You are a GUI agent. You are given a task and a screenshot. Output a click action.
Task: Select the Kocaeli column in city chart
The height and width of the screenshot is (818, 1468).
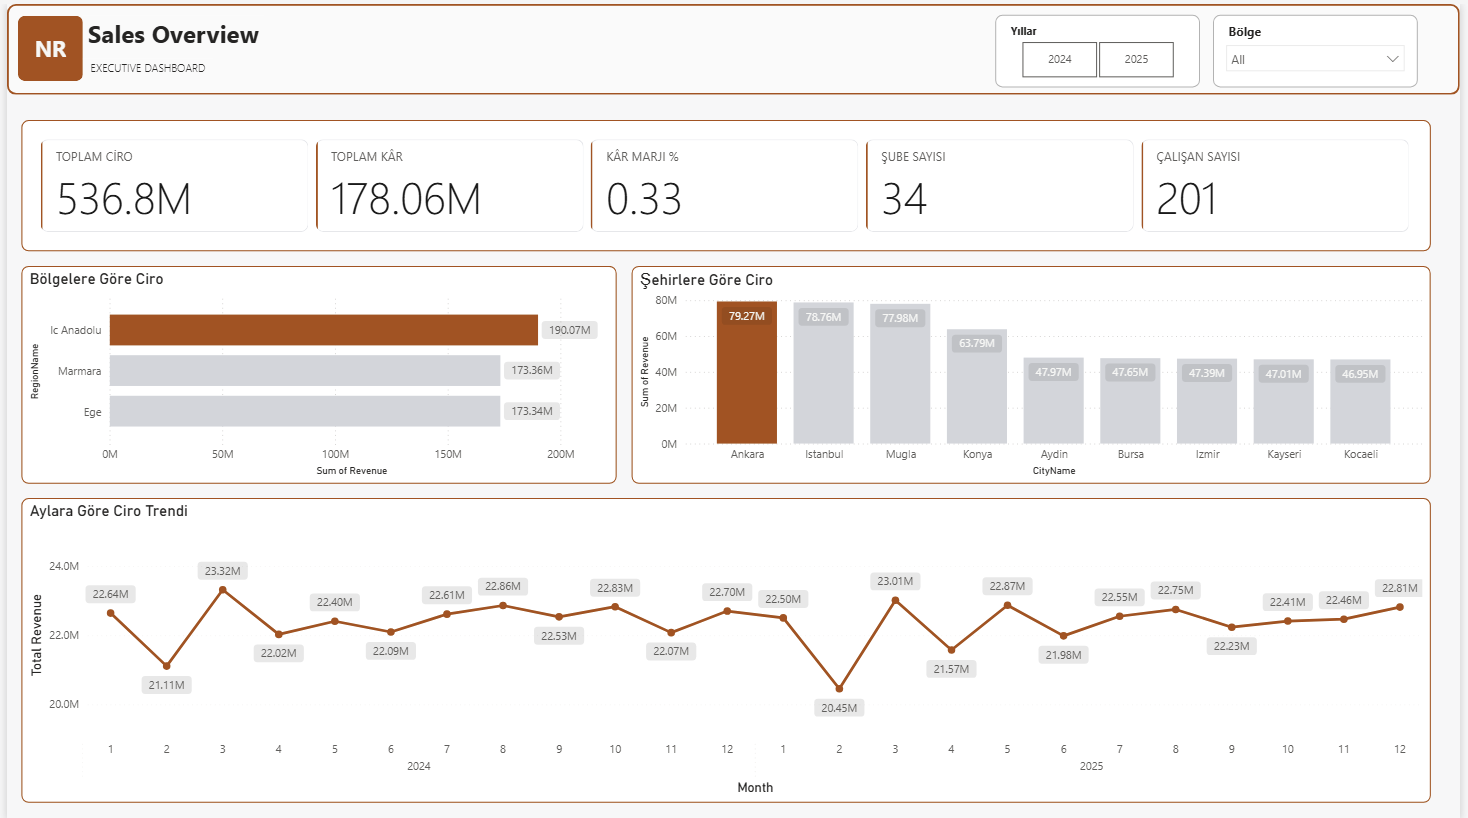pos(1360,401)
